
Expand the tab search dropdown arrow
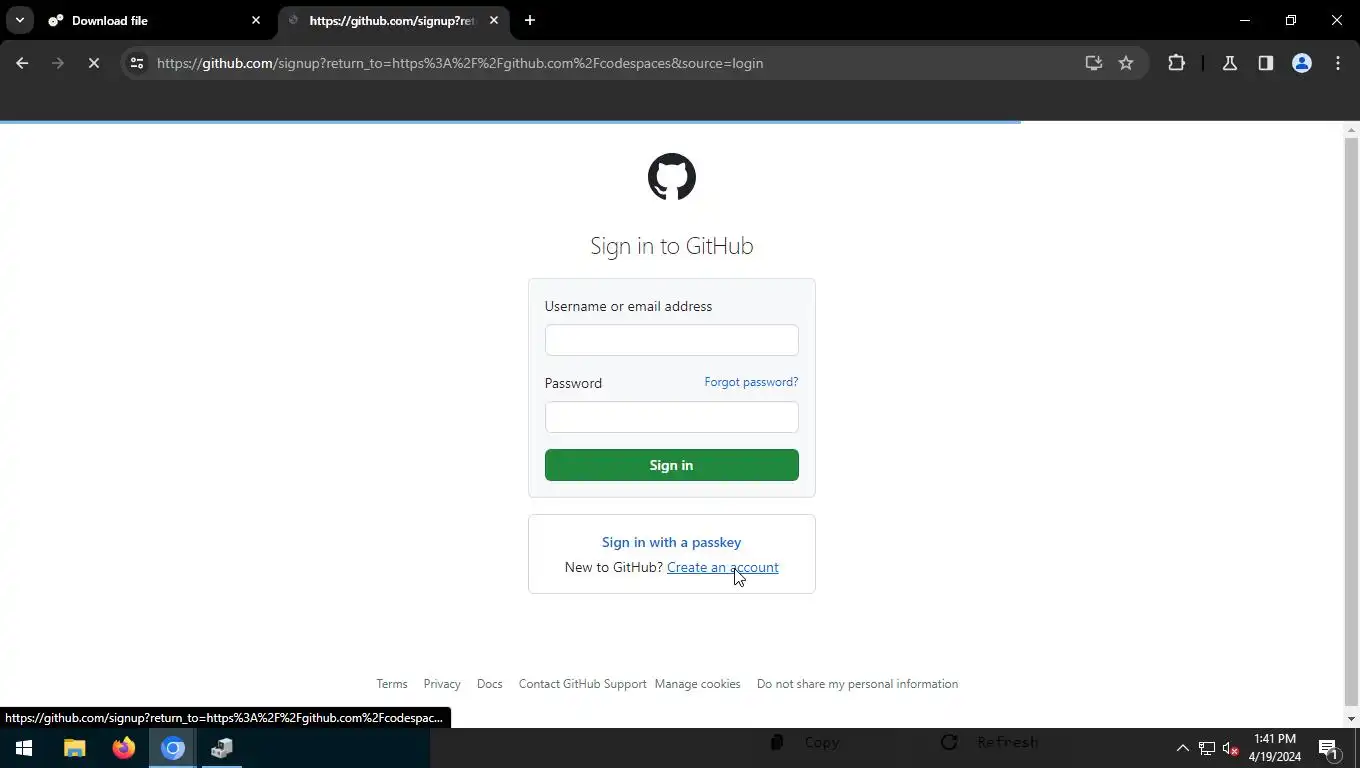point(19,20)
